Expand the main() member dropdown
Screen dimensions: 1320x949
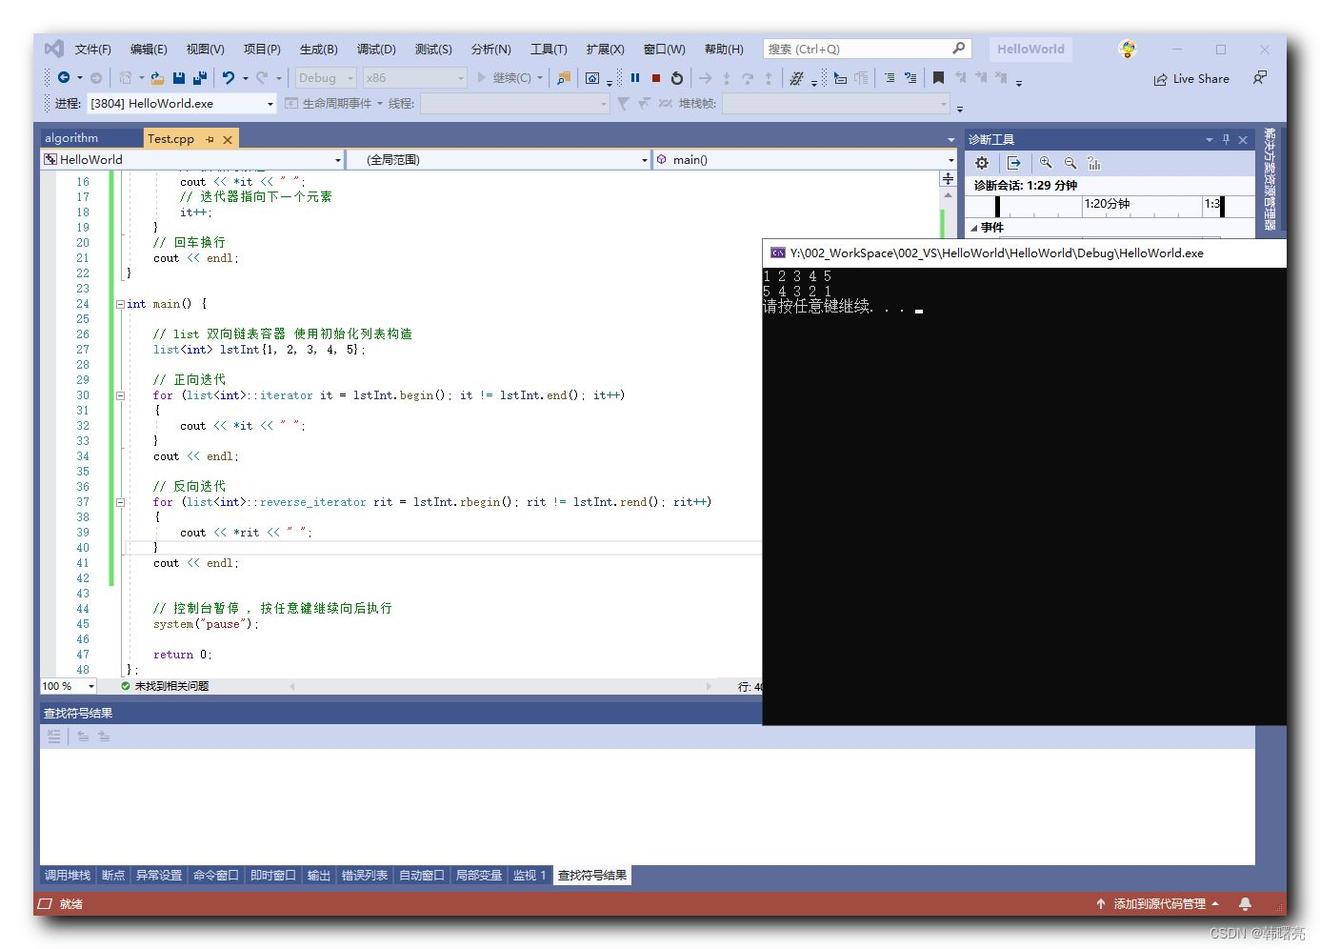(x=950, y=160)
